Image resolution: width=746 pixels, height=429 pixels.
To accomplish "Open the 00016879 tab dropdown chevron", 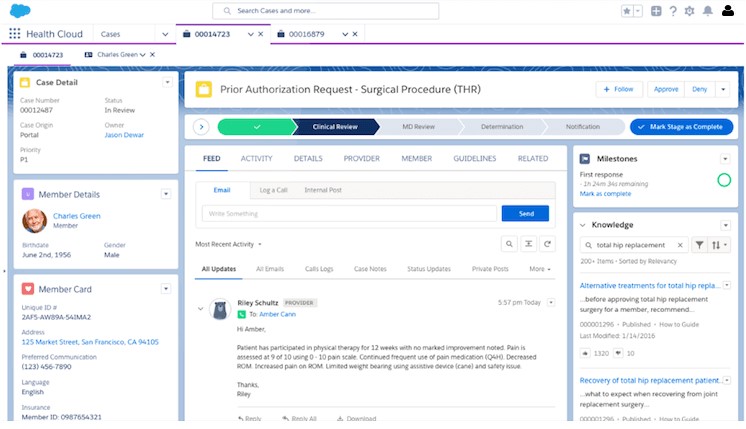I will [x=345, y=34].
